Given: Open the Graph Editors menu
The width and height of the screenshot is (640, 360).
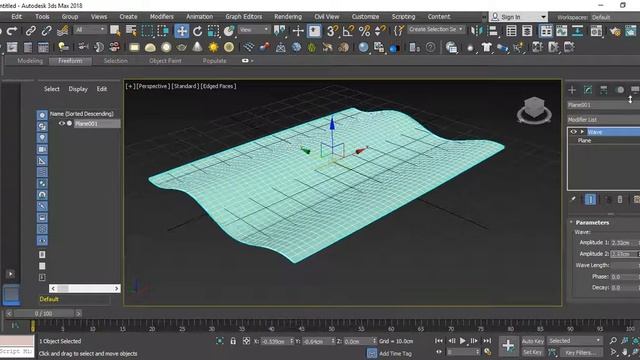Looking at the screenshot, I should coord(244,17).
